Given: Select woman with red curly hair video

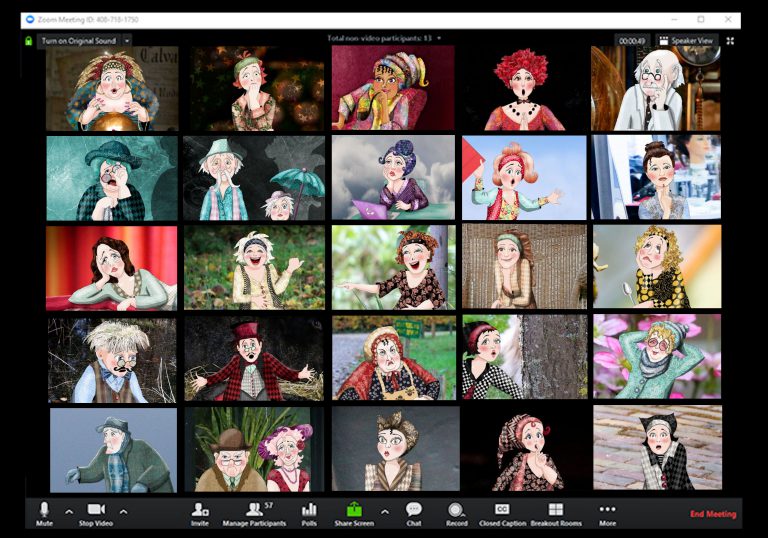Looking at the screenshot, I should click(x=524, y=89).
